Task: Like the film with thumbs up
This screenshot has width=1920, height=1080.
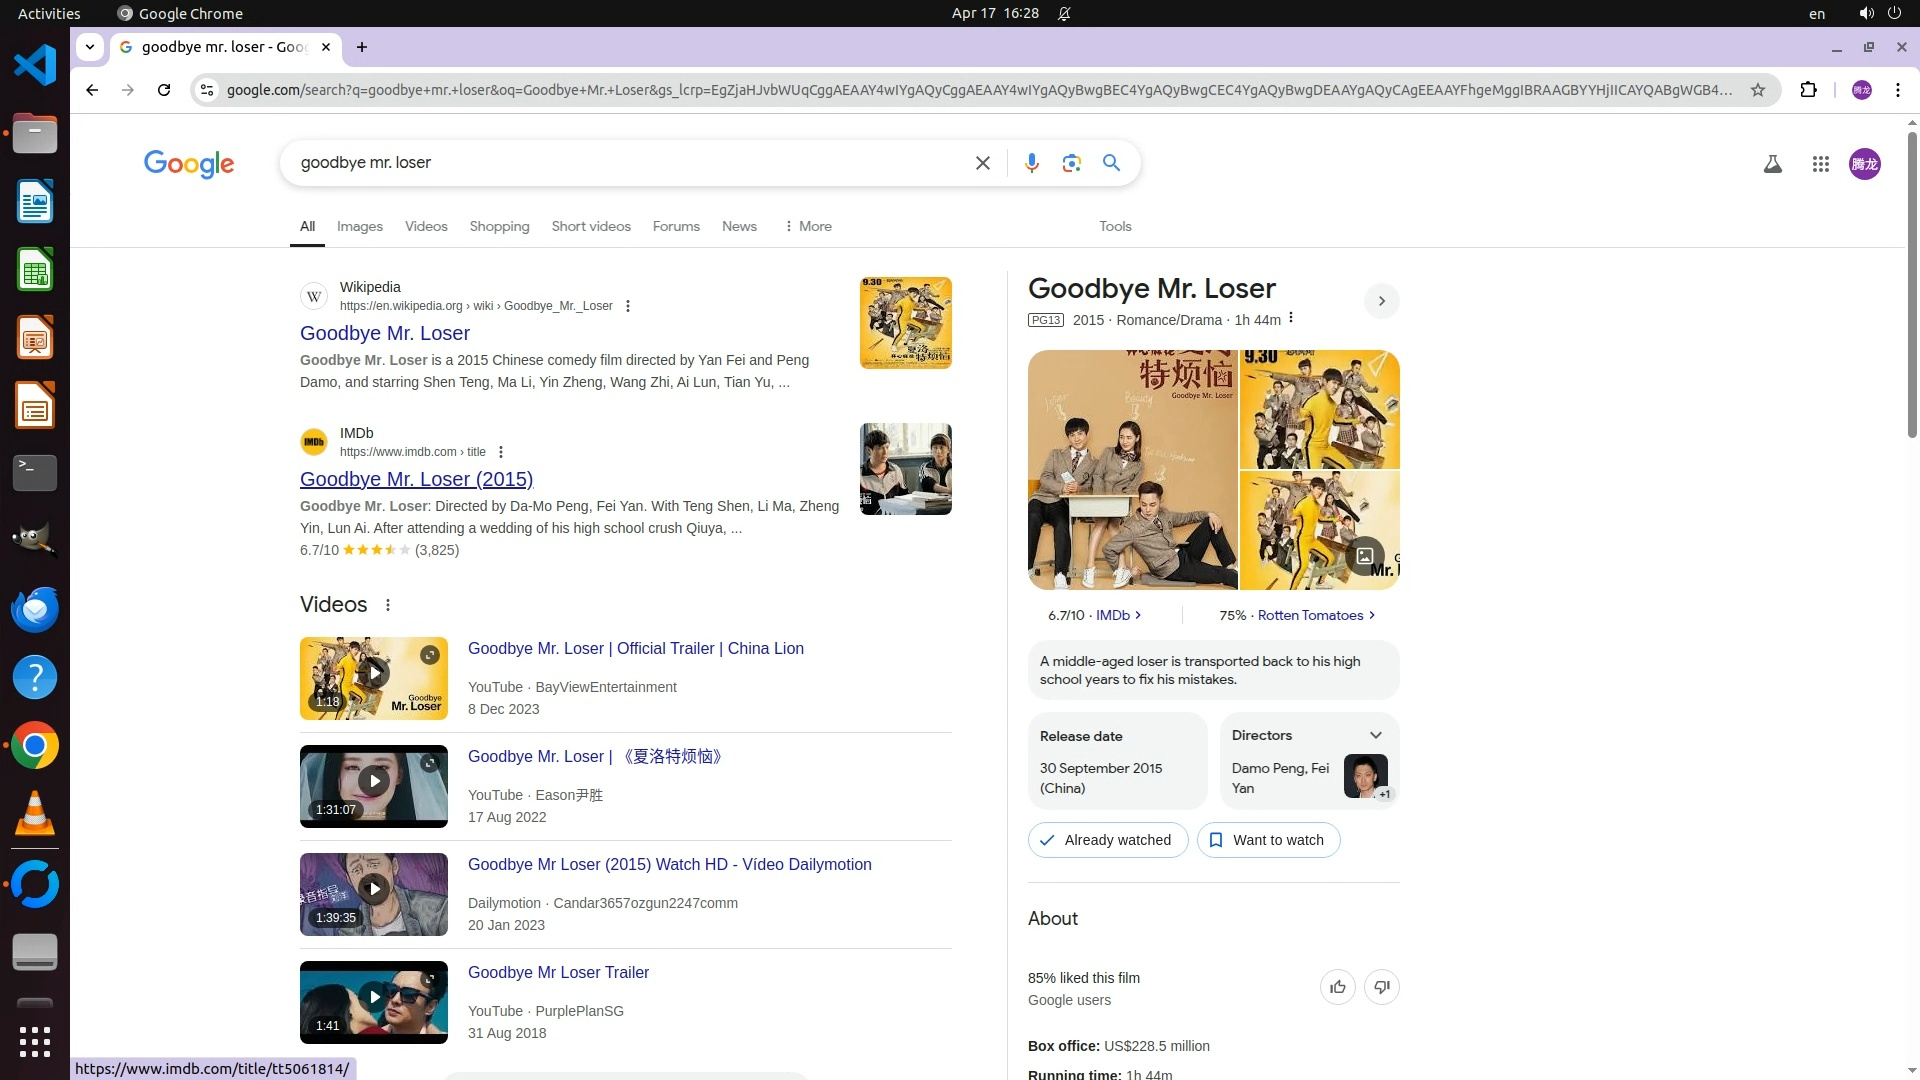Action: [x=1337, y=987]
